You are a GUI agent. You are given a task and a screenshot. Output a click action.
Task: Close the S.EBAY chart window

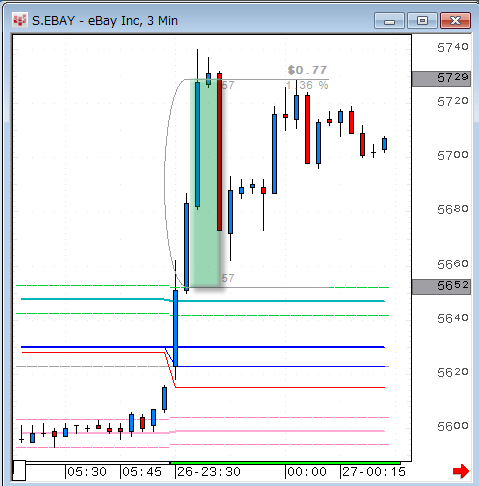(x=455, y=21)
